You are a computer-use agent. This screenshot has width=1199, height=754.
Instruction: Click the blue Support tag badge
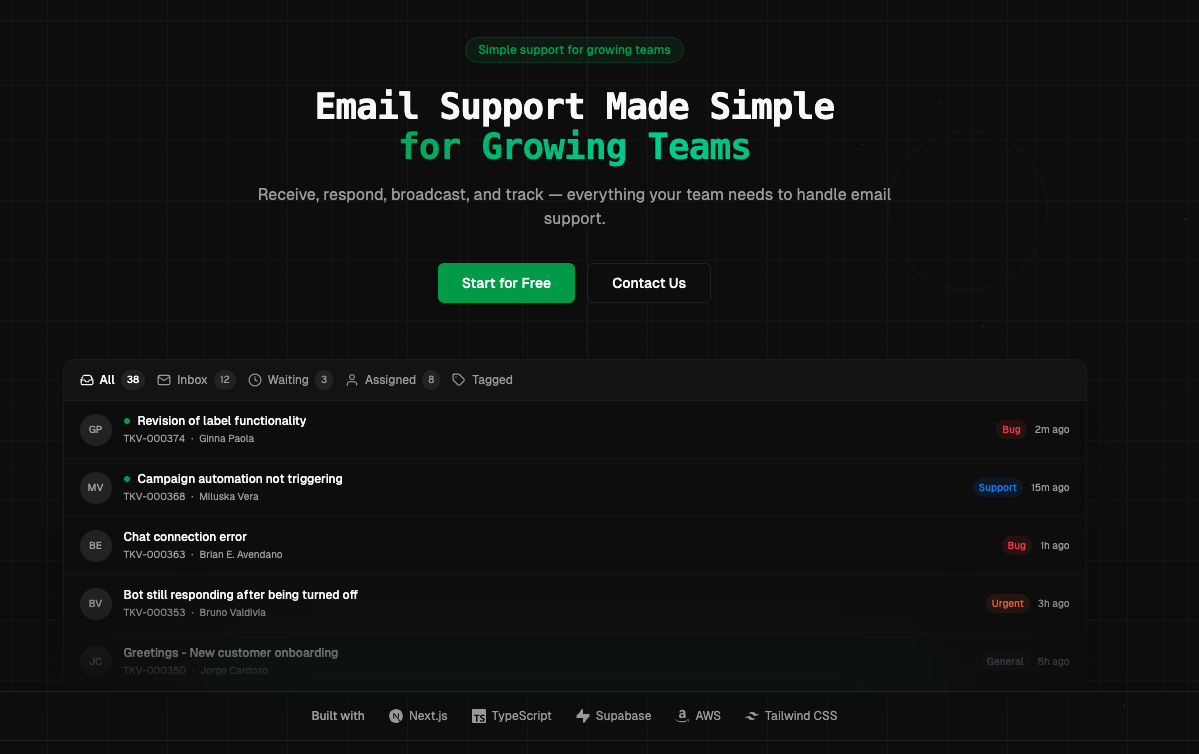(997, 487)
